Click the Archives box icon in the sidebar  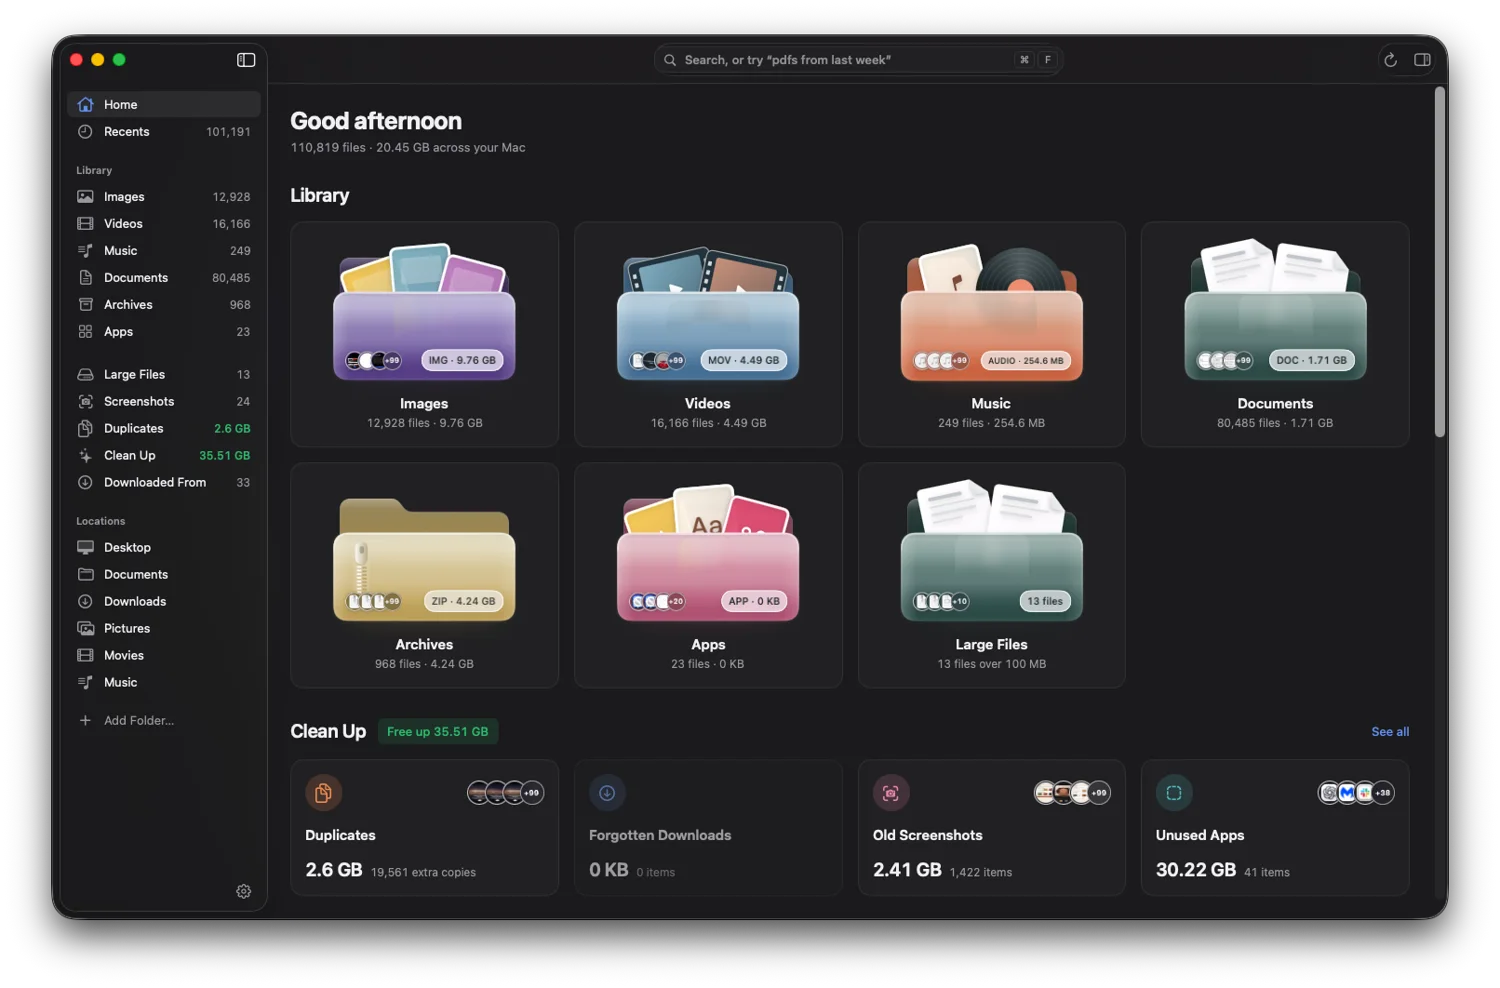click(x=86, y=304)
